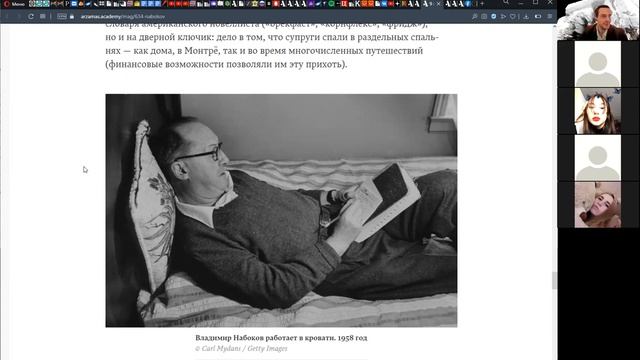This screenshot has height=360, width=640.
Task: Toggle the VPN badge in address bar
Action: click(62, 16)
